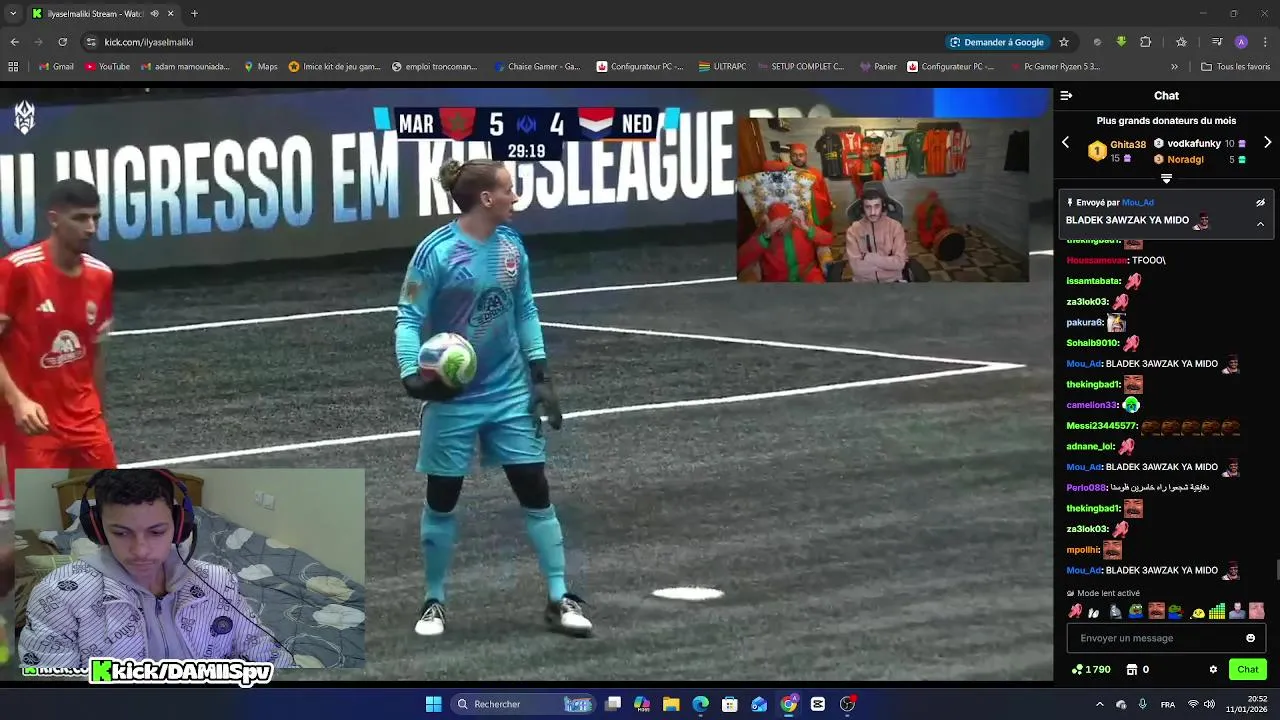Screen dimensions: 1280x720
Task: Show next top donors arrow
Action: click(x=1267, y=143)
